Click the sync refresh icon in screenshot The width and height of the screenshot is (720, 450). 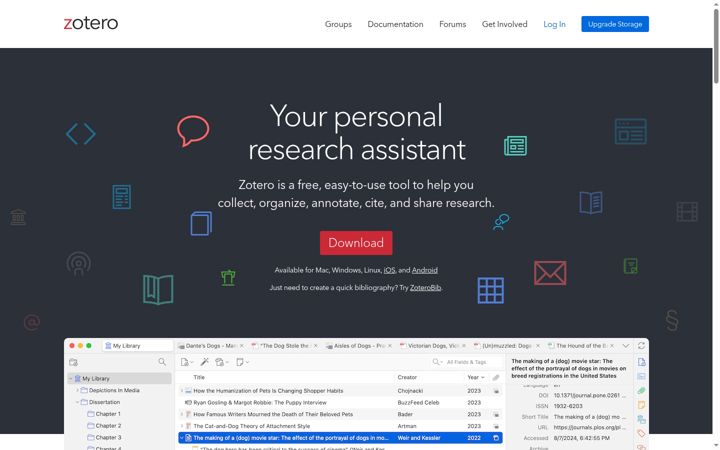pyautogui.click(x=641, y=346)
